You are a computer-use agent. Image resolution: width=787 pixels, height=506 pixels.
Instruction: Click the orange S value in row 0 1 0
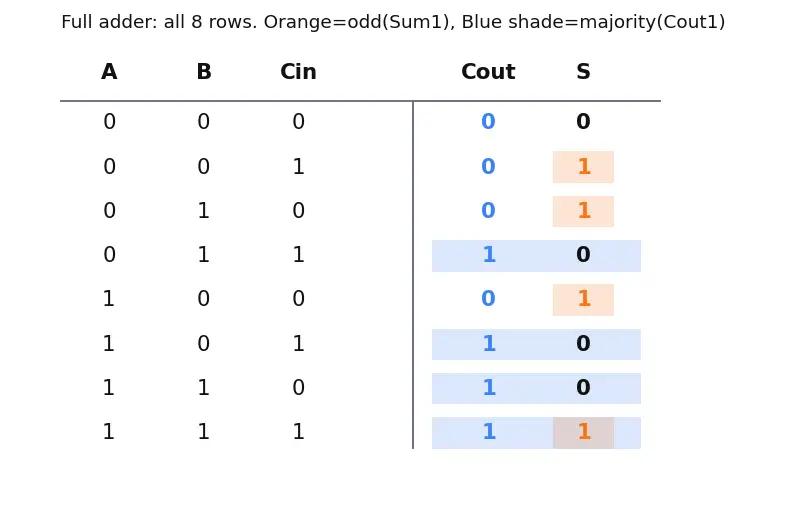pyautogui.click(x=583, y=211)
